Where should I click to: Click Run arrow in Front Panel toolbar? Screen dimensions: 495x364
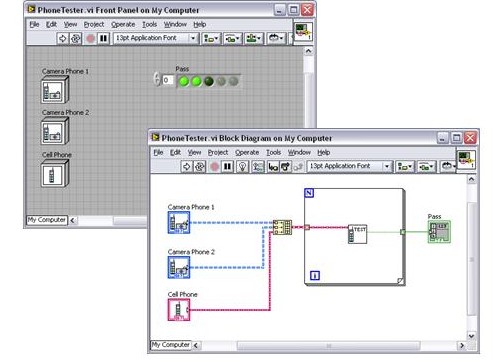click(62, 38)
